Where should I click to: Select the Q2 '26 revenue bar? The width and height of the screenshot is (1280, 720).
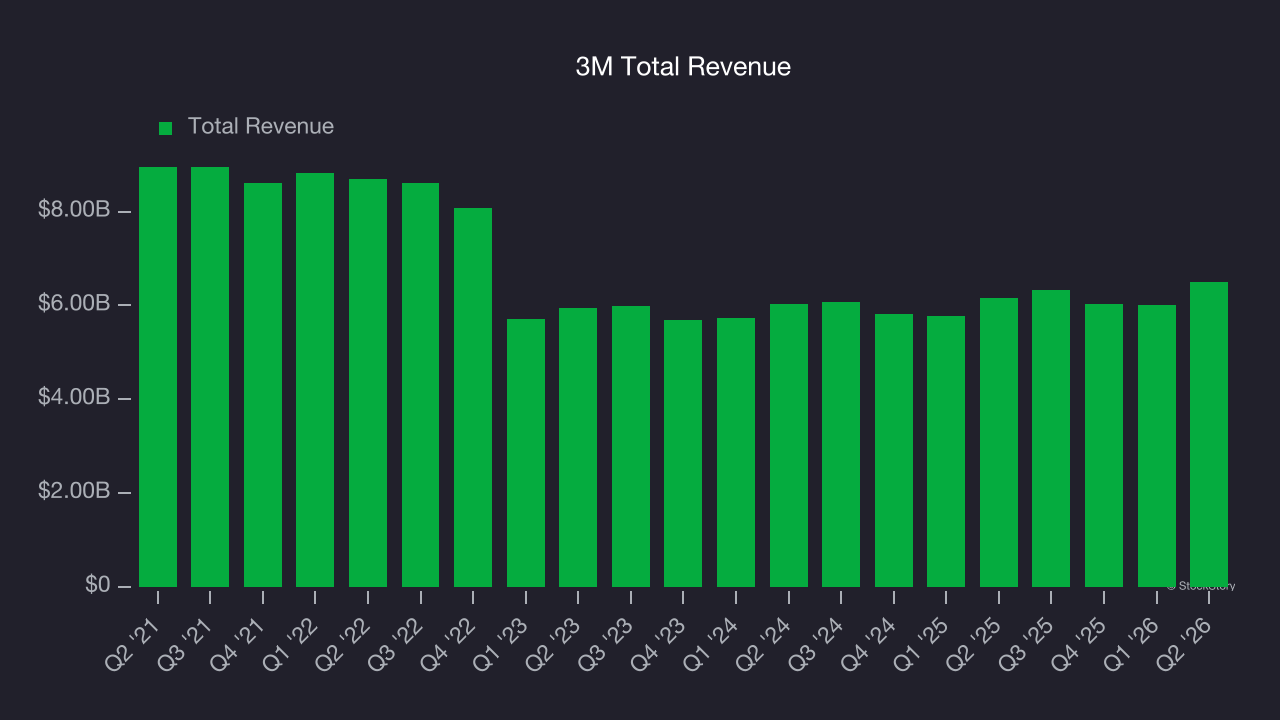click(1209, 434)
